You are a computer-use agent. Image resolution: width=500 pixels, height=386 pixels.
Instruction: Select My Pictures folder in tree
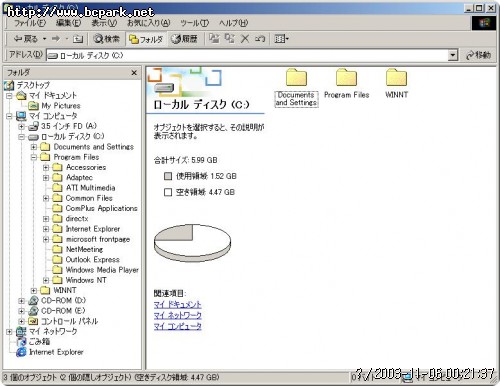point(61,106)
